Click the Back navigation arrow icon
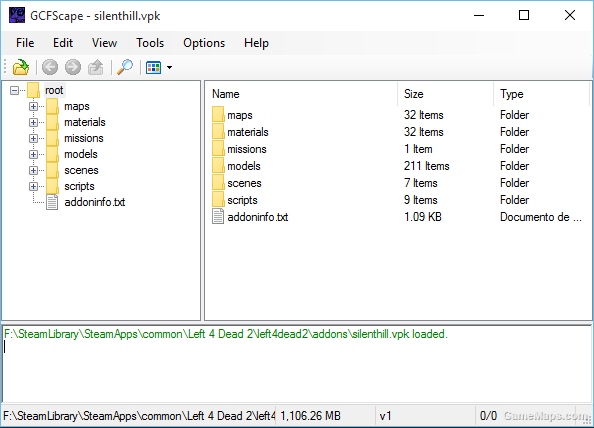Viewport: 594px width, 428px height. (50, 67)
